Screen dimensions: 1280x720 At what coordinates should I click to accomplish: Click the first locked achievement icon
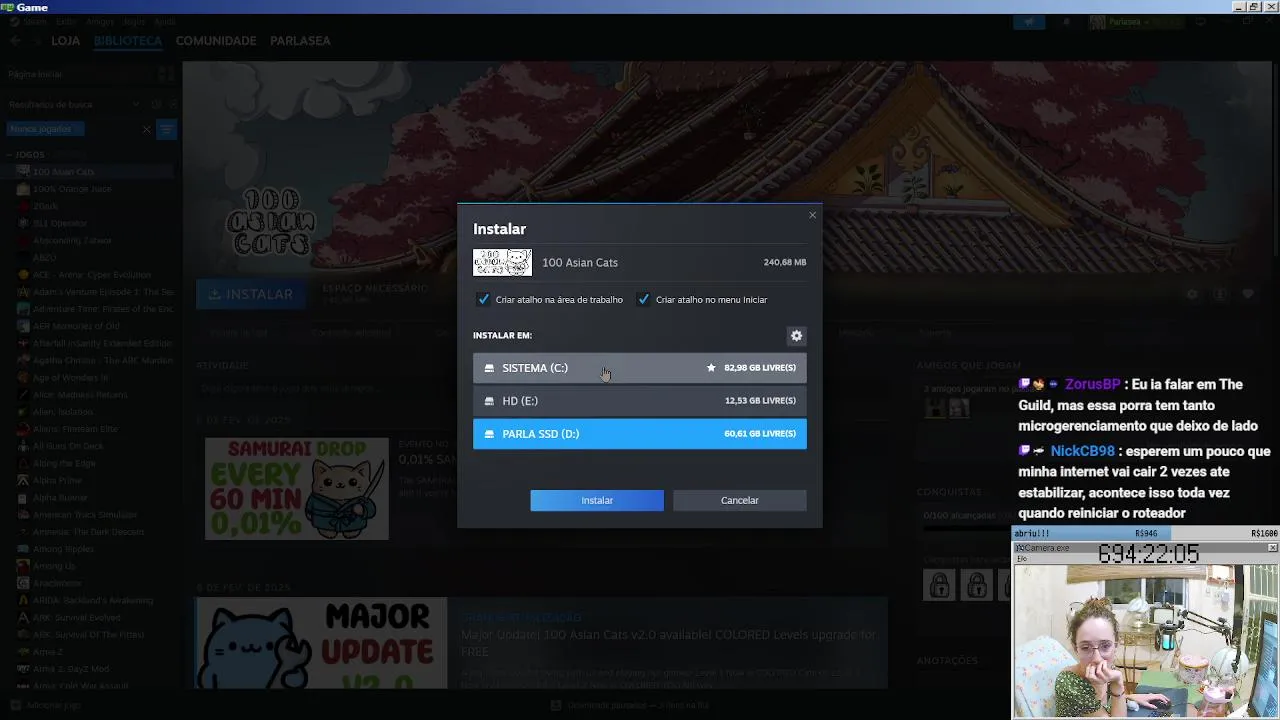(939, 585)
